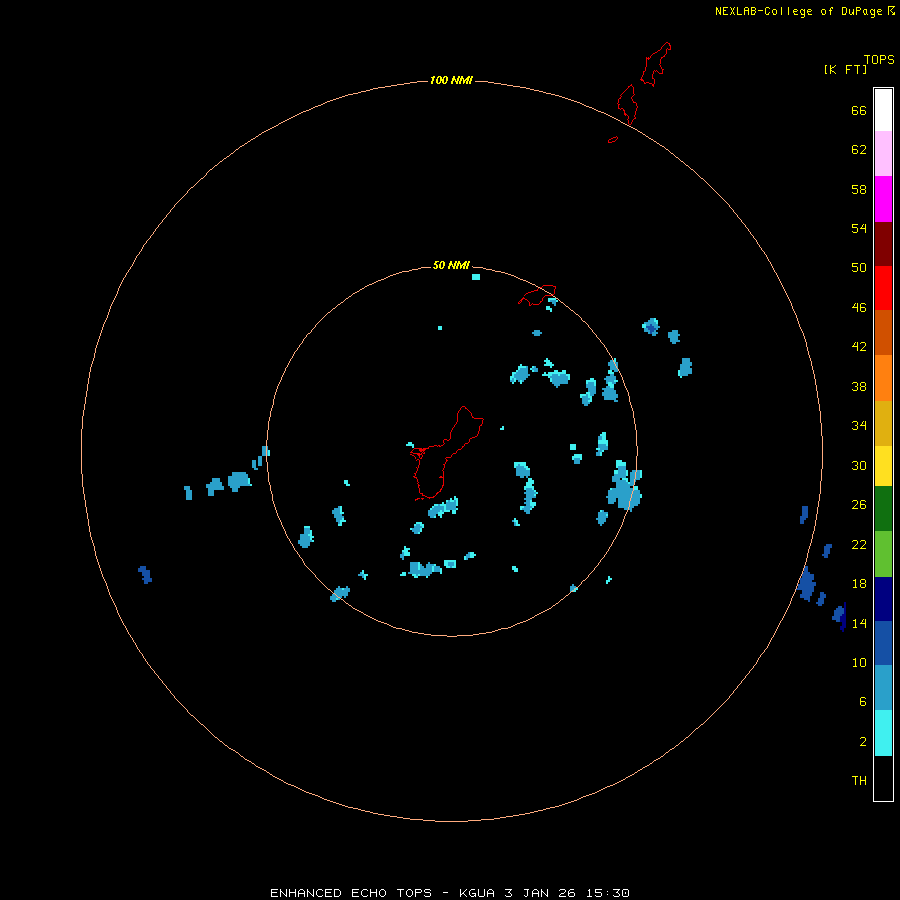Click the 54 scale label

click(859, 228)
